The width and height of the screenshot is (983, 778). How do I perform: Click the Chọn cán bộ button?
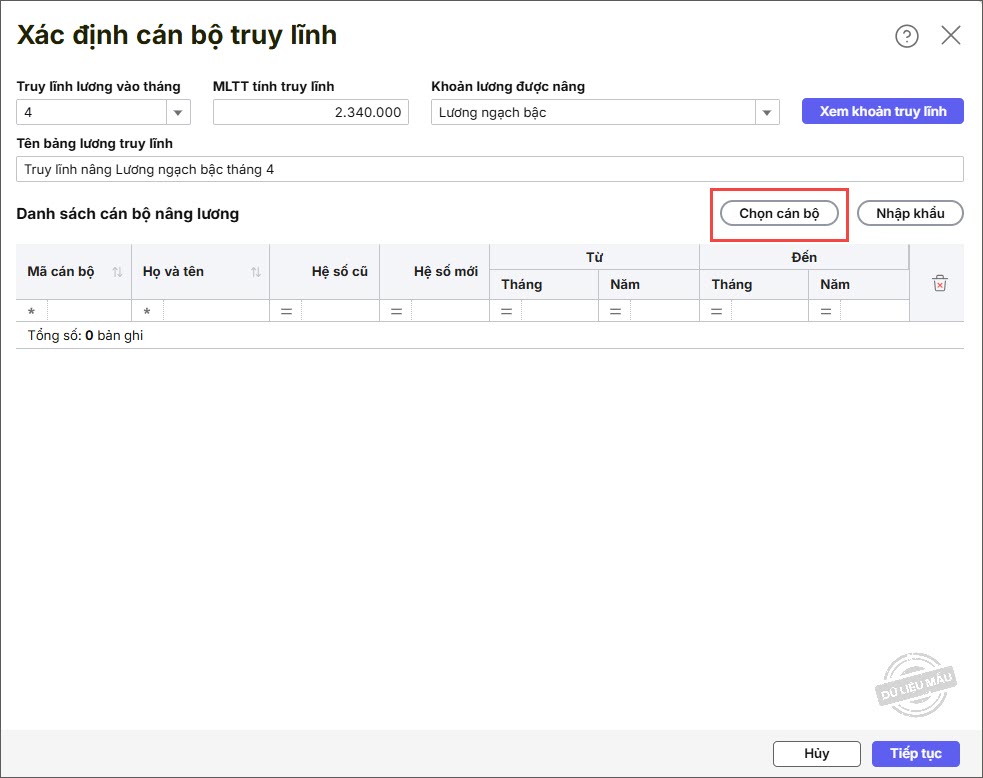(x=779, y=213)
